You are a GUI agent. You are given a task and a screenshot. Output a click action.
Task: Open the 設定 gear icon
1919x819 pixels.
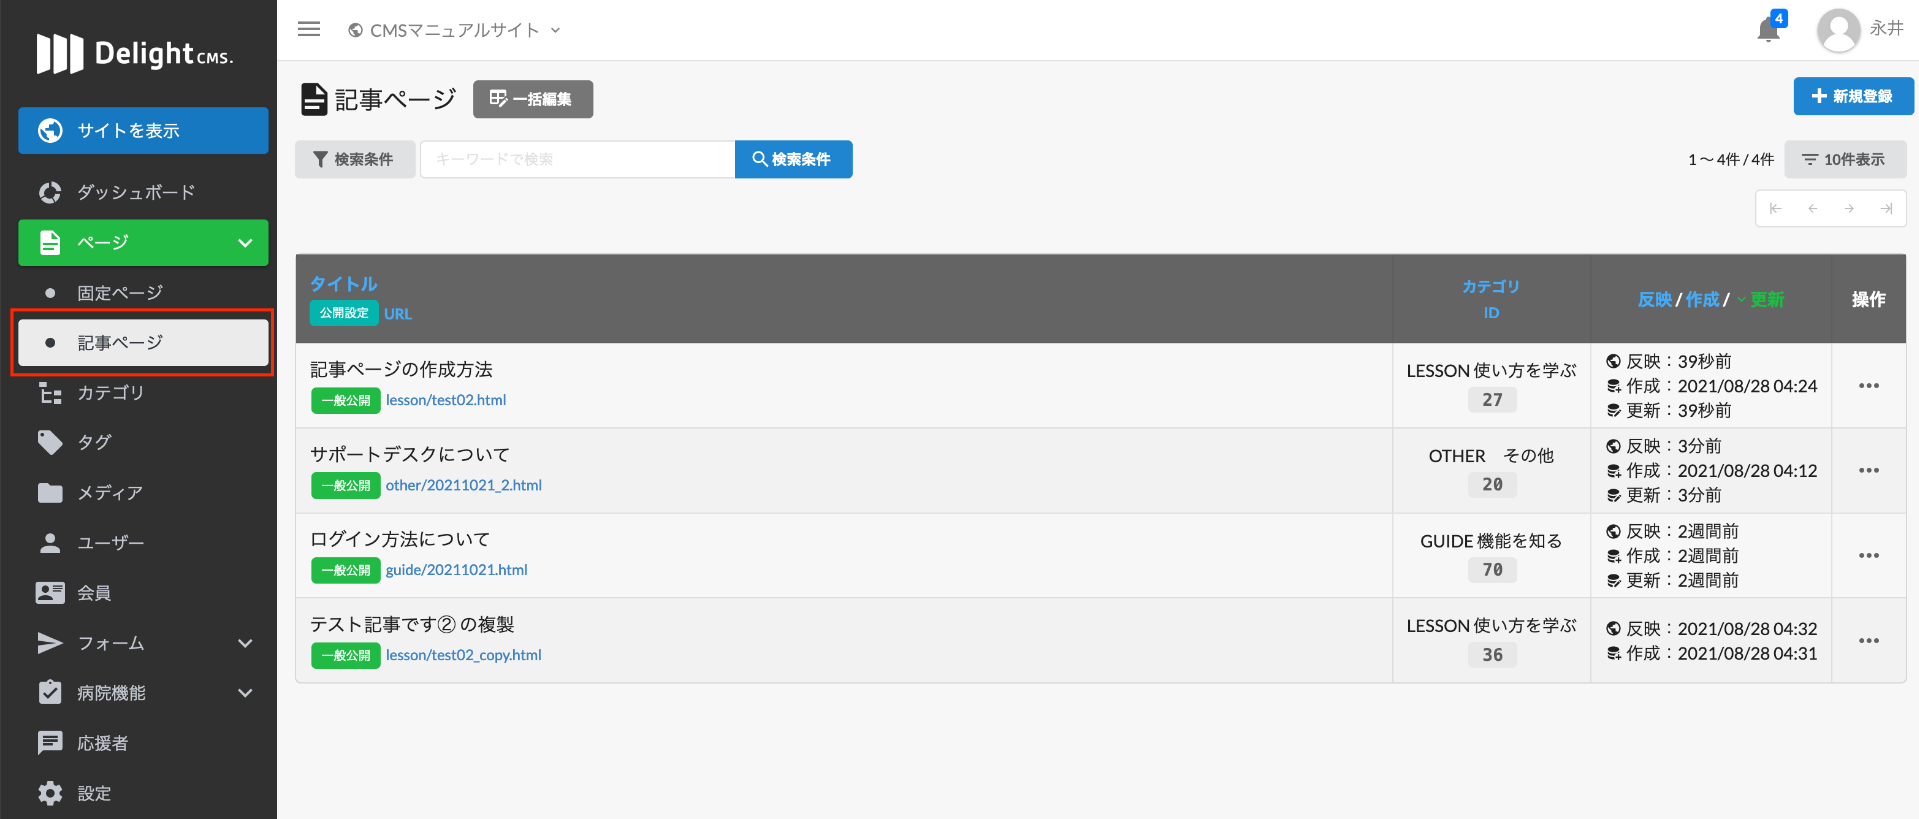(50, 793)
